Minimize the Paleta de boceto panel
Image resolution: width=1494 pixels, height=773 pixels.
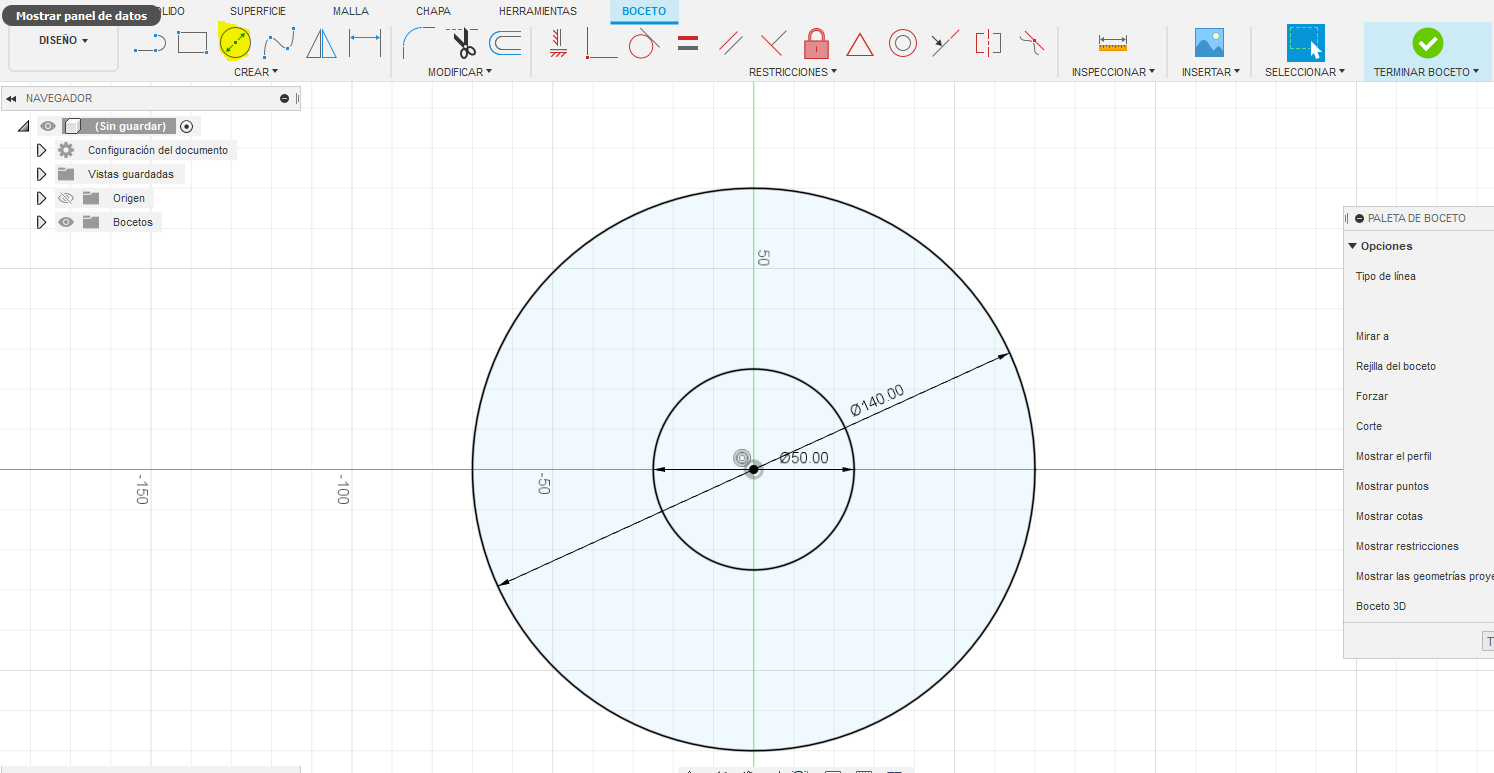point(1360,218)
